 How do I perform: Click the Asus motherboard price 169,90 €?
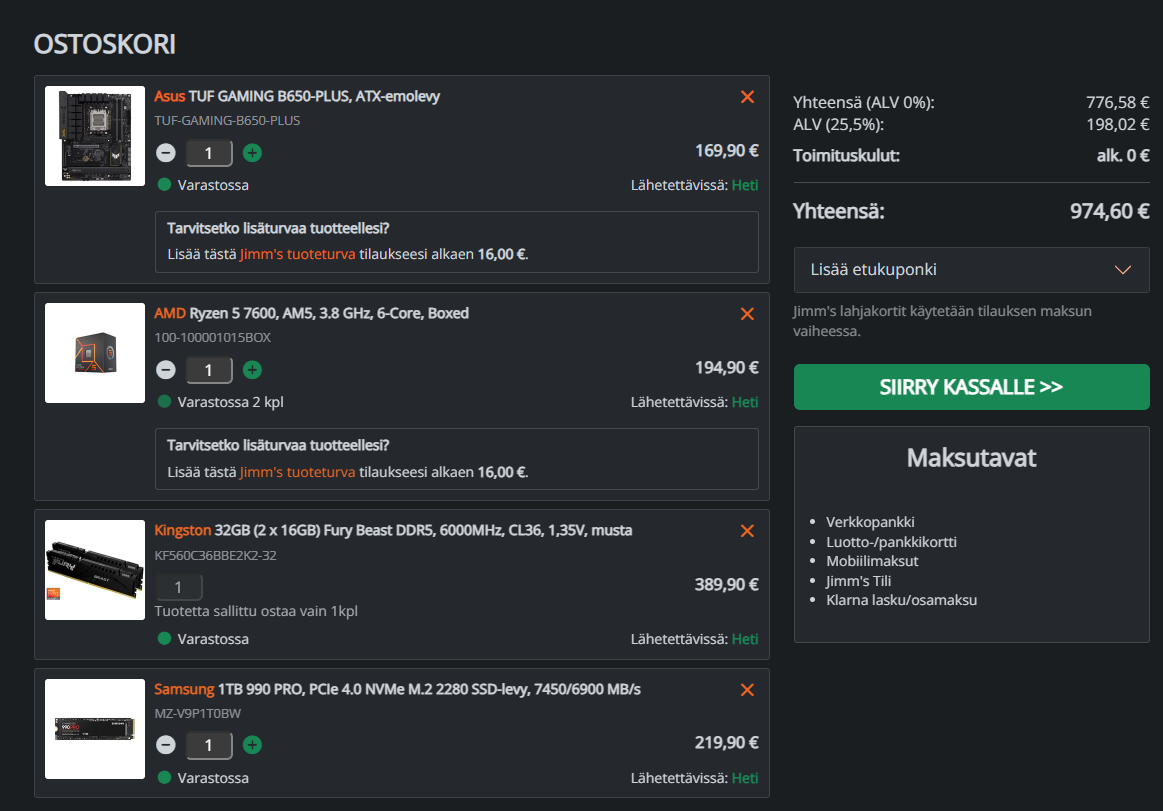(x=726, y=151)
